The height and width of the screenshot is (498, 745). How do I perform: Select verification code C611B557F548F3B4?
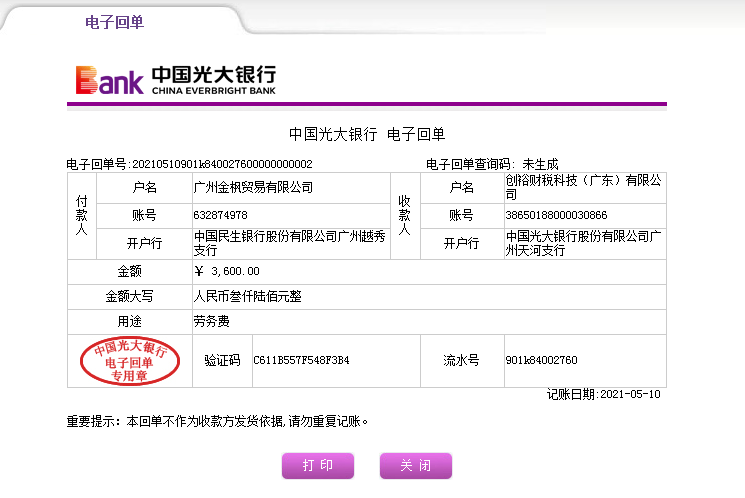pos(301,360)
